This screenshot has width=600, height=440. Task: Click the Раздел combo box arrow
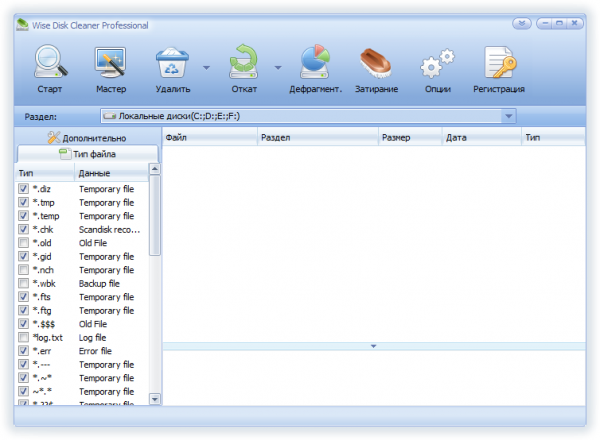point(509,116)
